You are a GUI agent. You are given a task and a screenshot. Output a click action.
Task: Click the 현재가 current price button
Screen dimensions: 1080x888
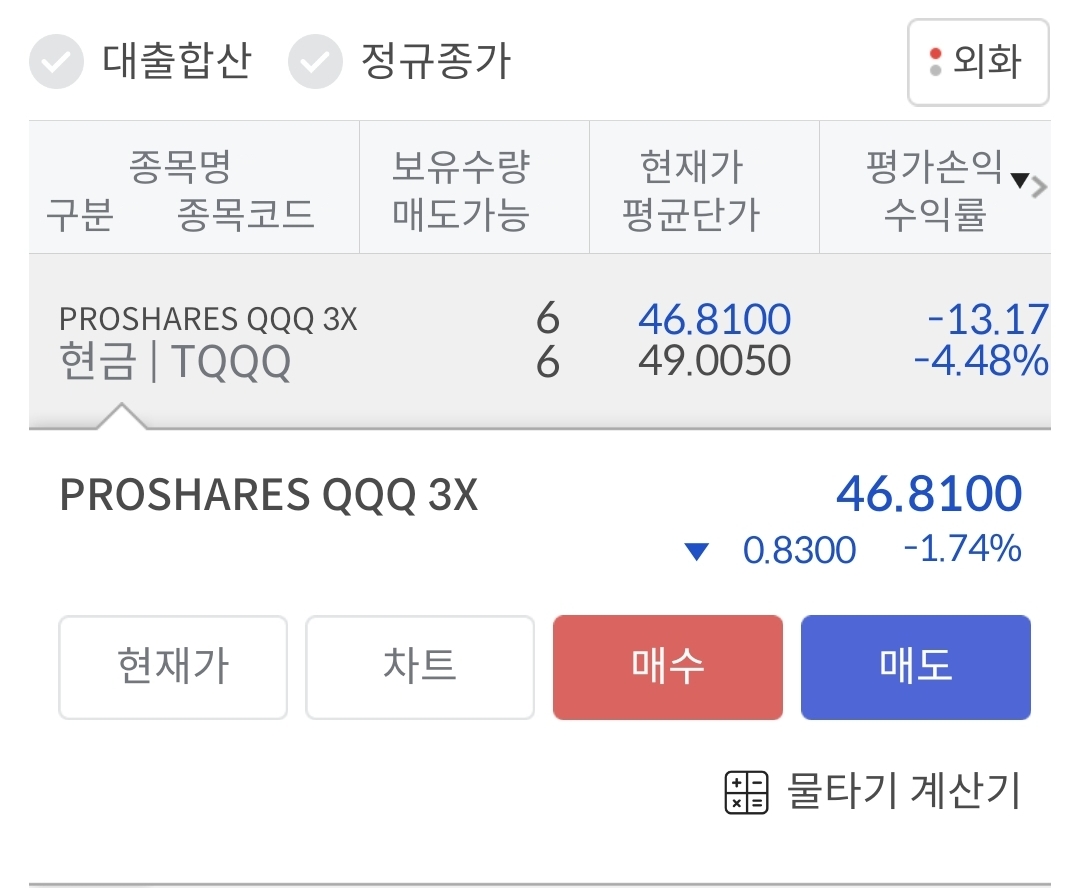172,667
